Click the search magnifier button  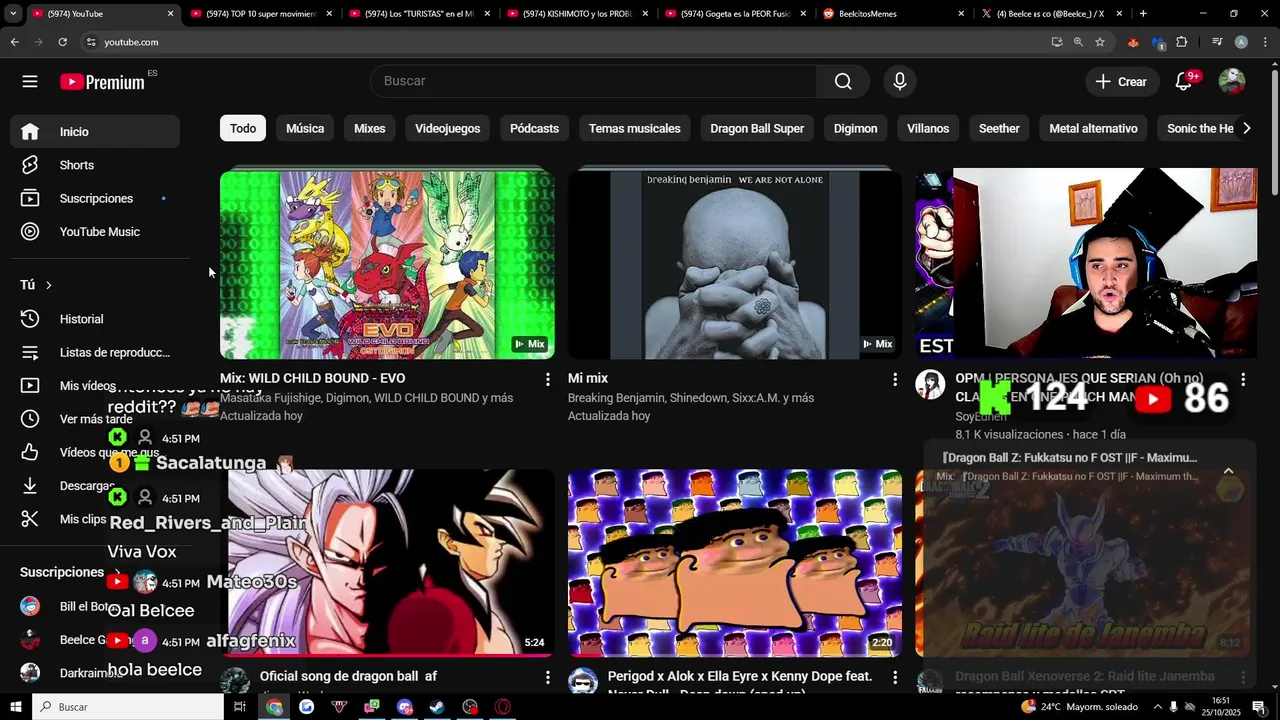click(843, 81)
